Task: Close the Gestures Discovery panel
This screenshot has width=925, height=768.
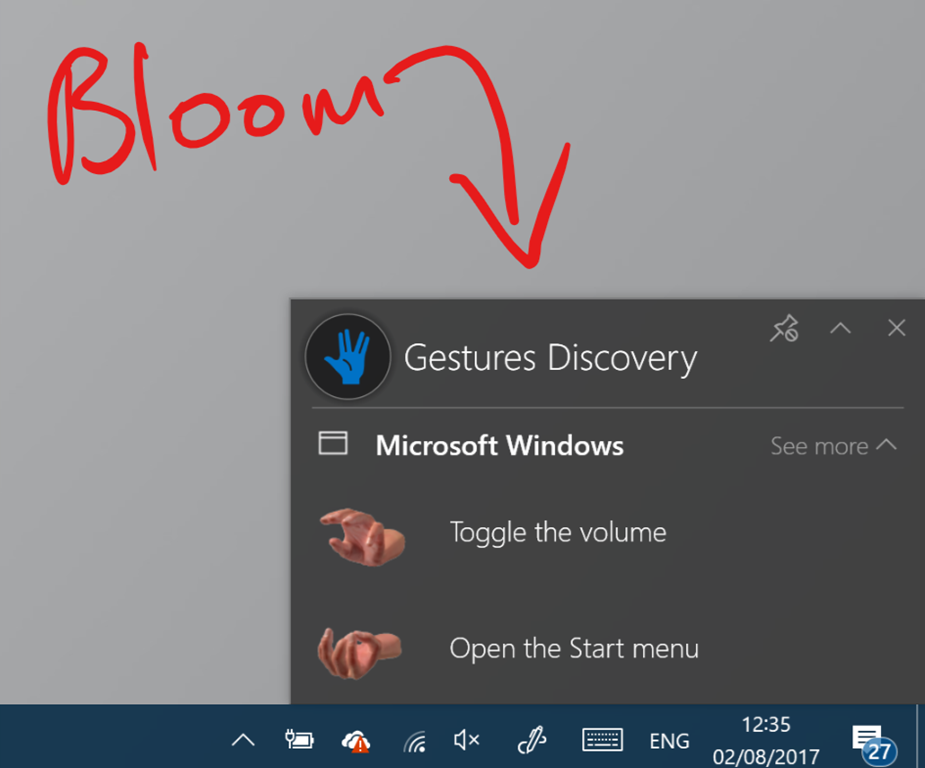Action: pos(897,328)
